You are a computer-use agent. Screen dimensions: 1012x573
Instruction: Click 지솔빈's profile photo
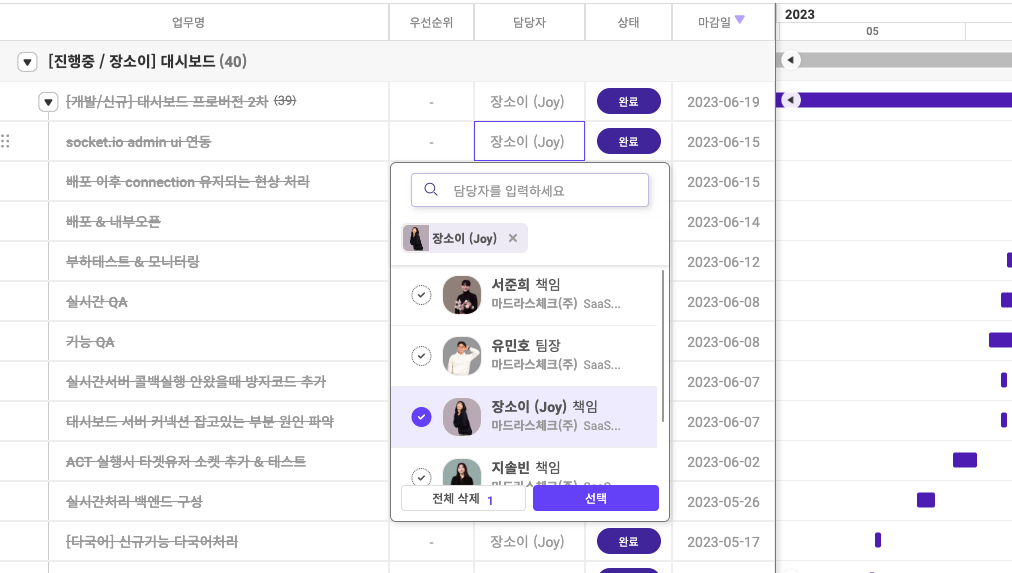pos(462,472)
